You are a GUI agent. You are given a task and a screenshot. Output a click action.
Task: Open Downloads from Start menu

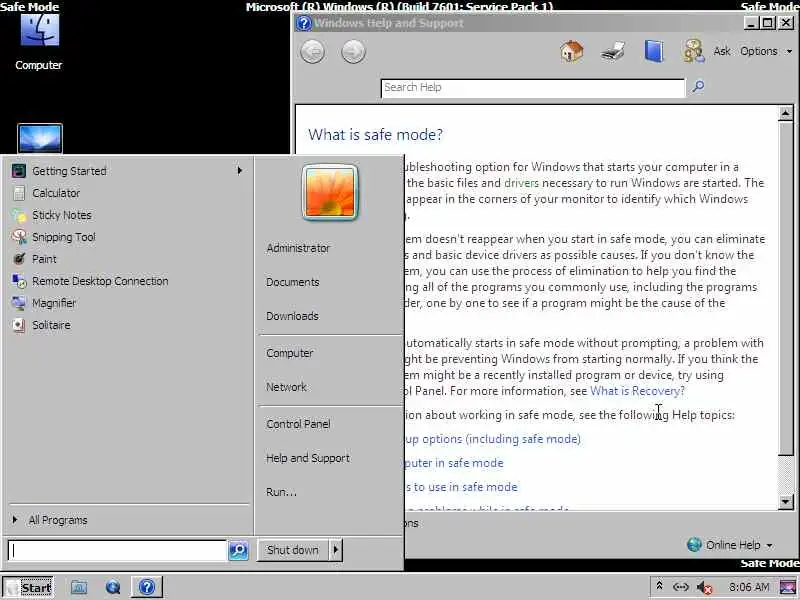292,316
